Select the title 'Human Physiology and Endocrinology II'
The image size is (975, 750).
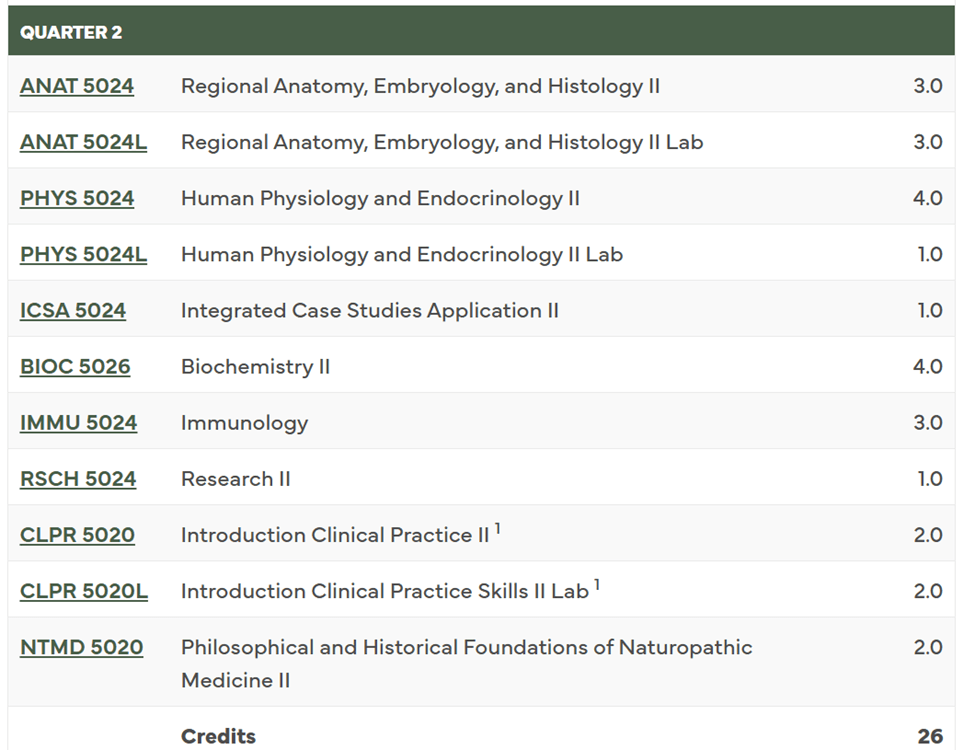click(381, 198)
